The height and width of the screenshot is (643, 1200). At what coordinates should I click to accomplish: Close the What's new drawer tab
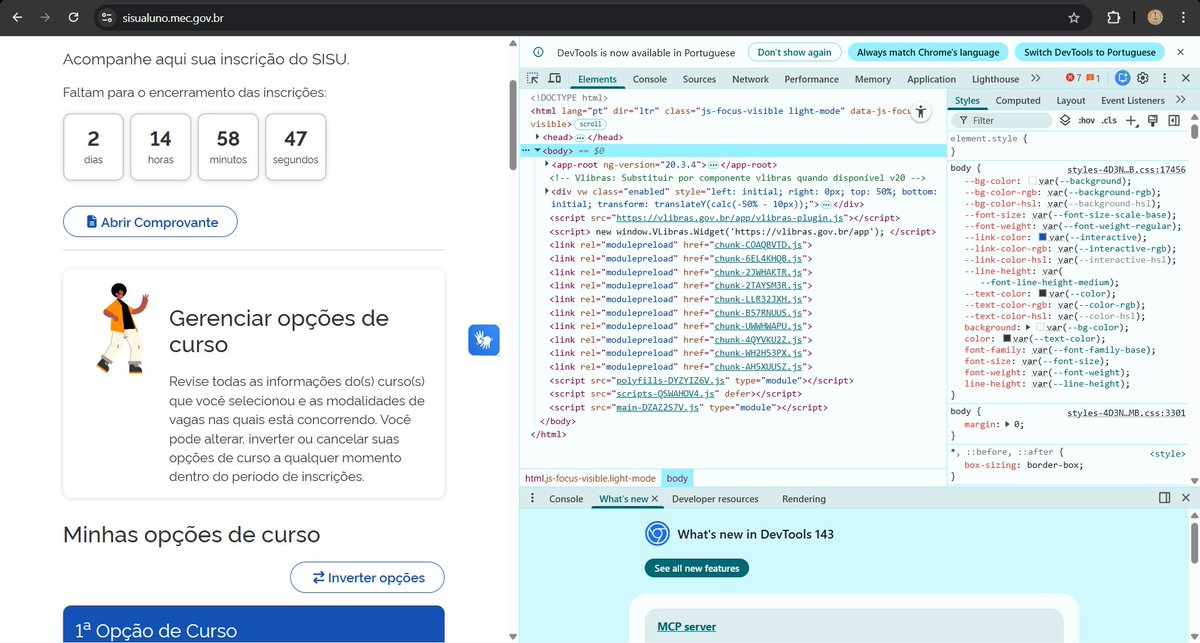click(x=655, y=498)
